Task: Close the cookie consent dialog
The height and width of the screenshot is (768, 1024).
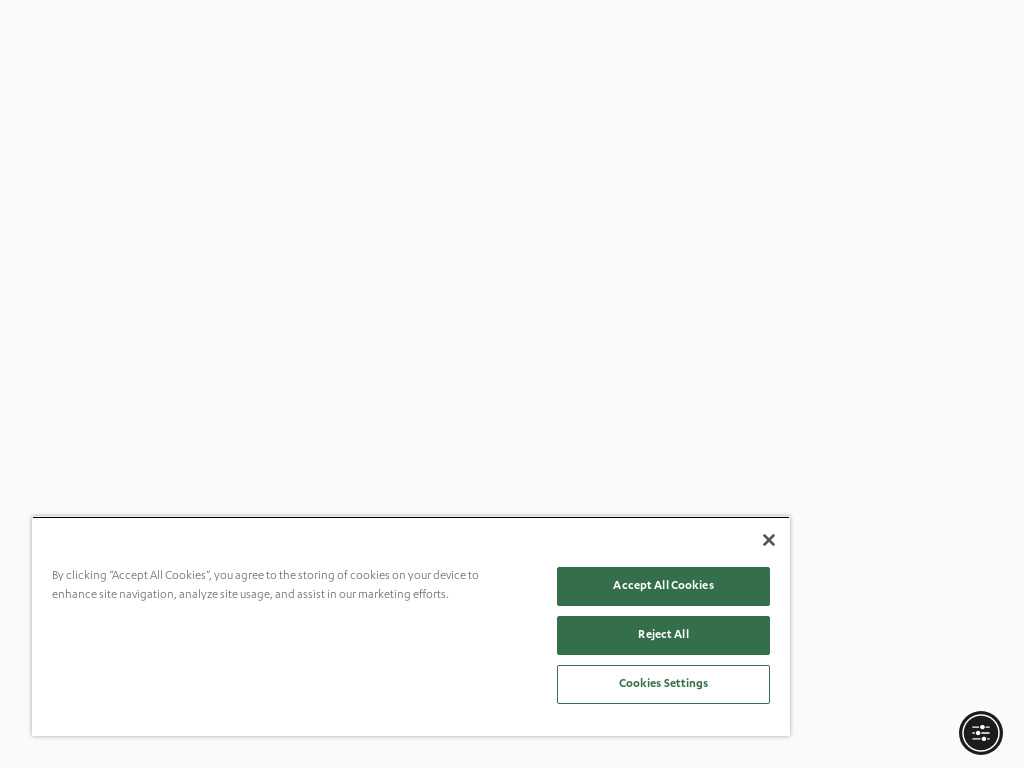Action: click(769, 540)
